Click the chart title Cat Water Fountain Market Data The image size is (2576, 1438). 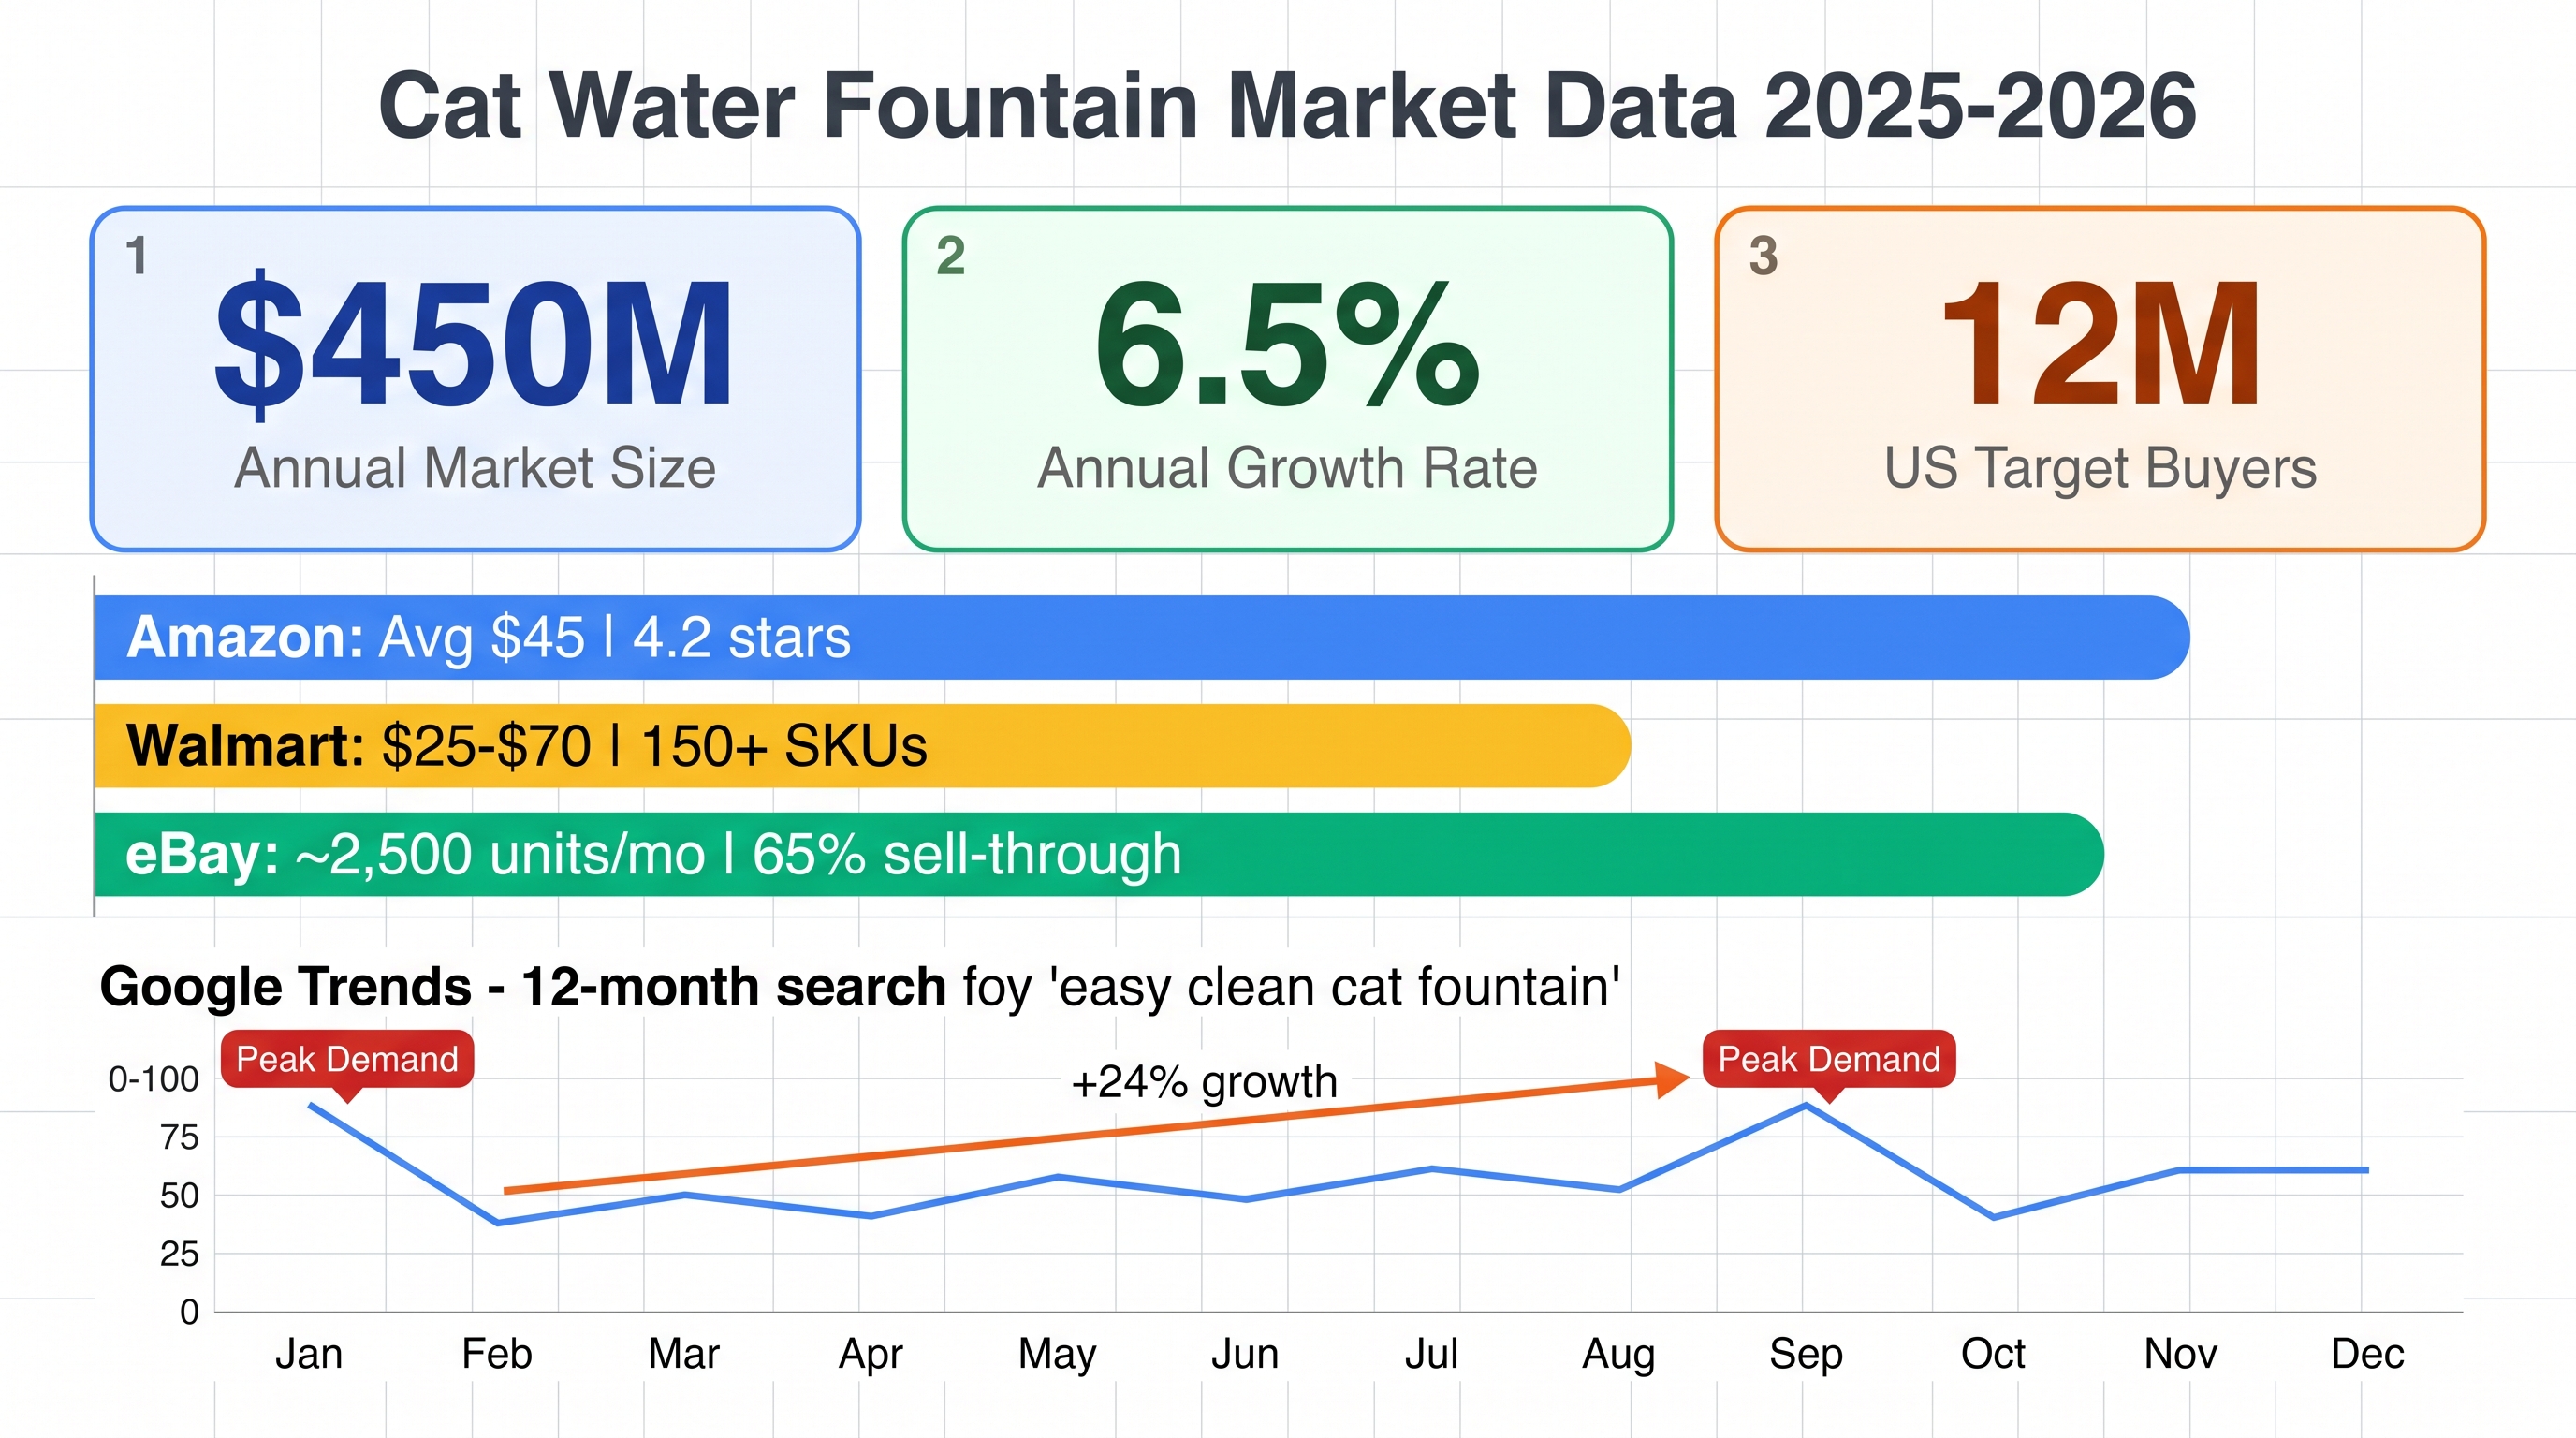tap(1287, 106)
